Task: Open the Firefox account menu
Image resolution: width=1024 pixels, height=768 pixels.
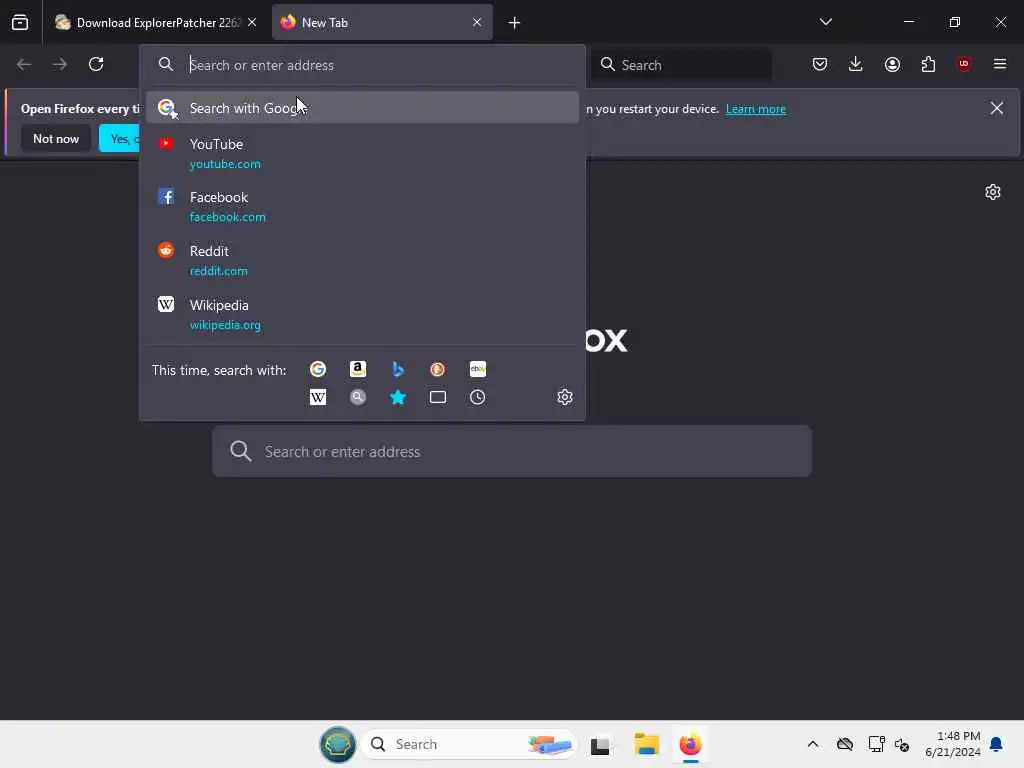Action: [892, 64]
